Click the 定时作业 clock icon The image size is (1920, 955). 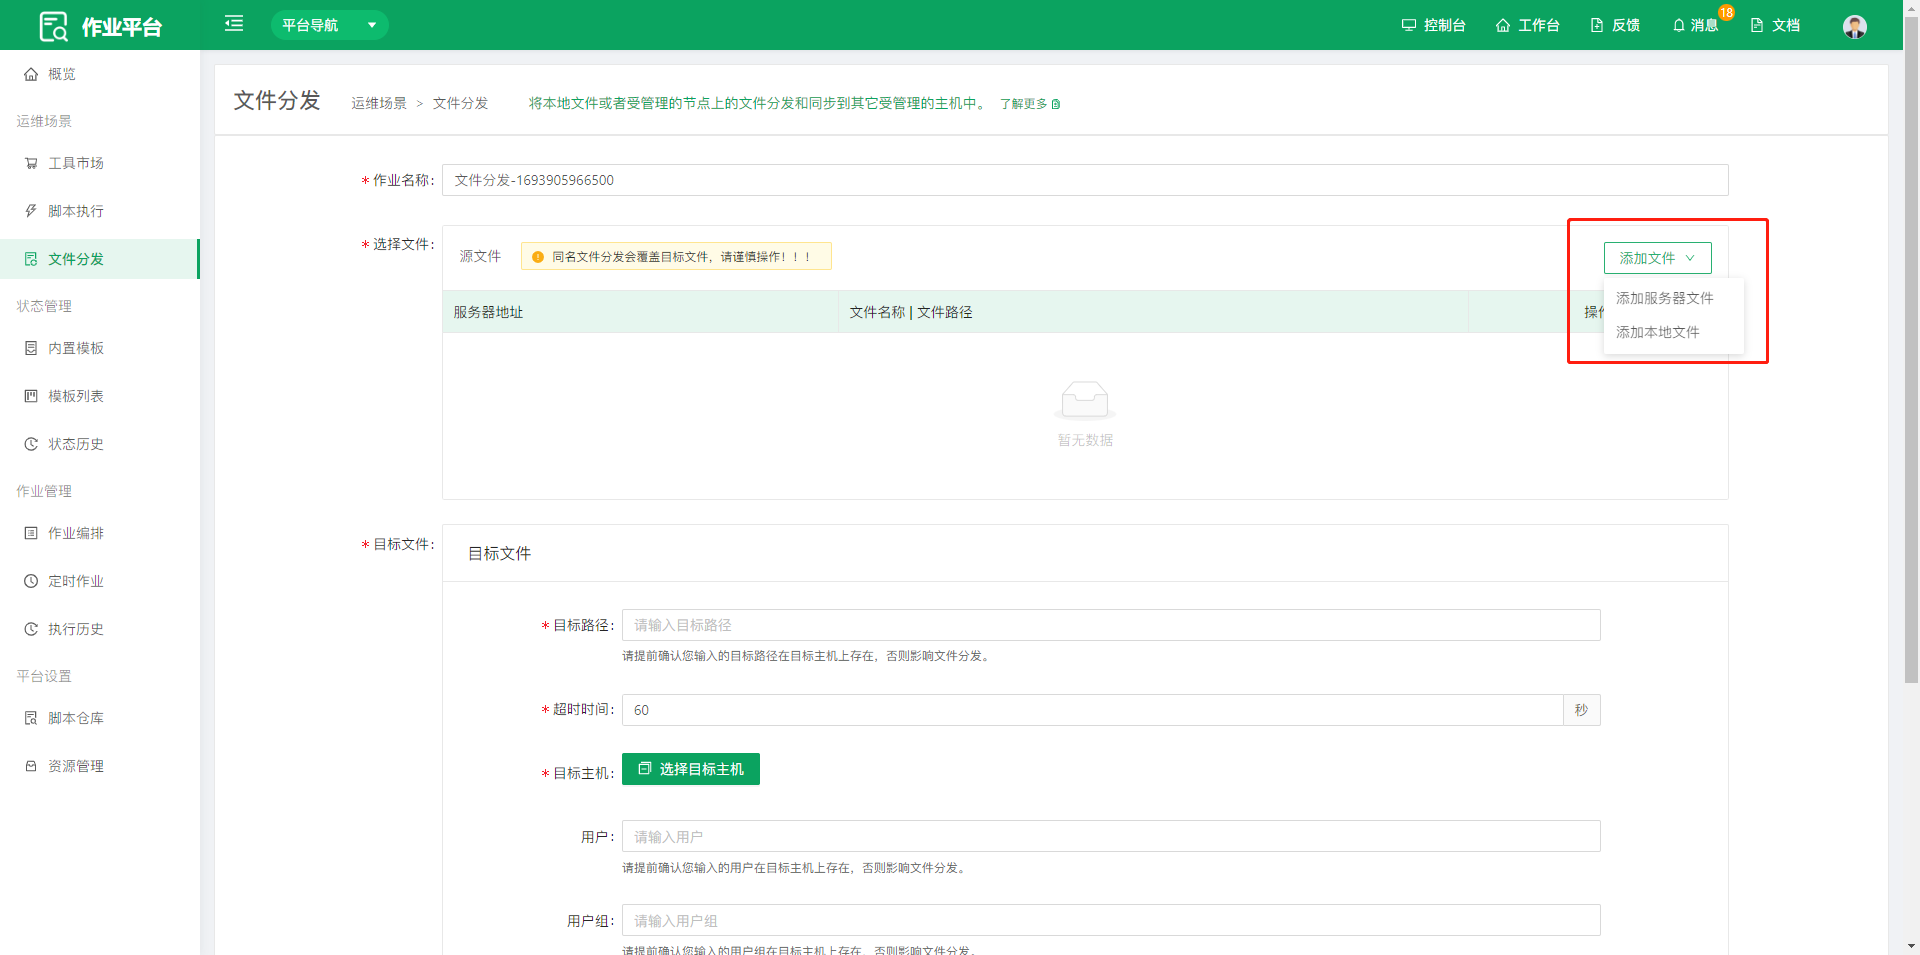click(31, 581)
